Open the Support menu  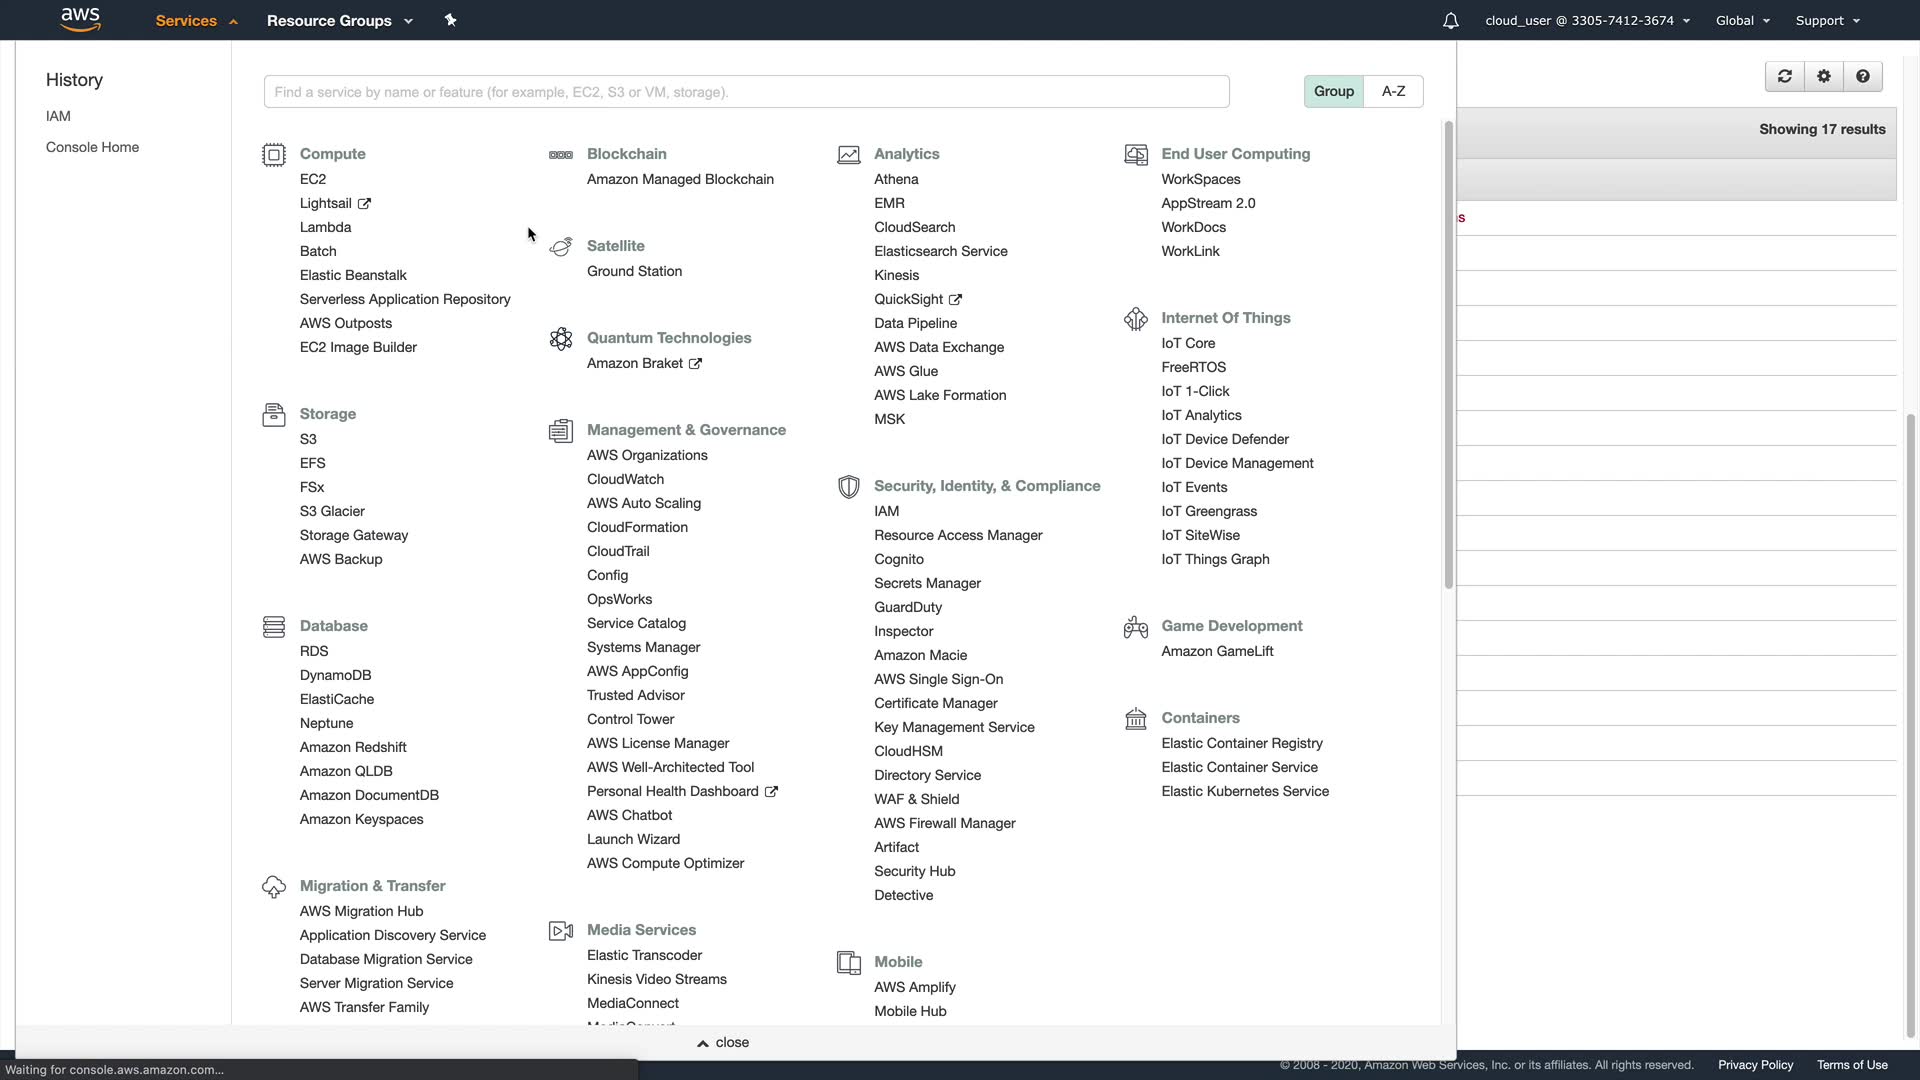[x=1827, y=21]
